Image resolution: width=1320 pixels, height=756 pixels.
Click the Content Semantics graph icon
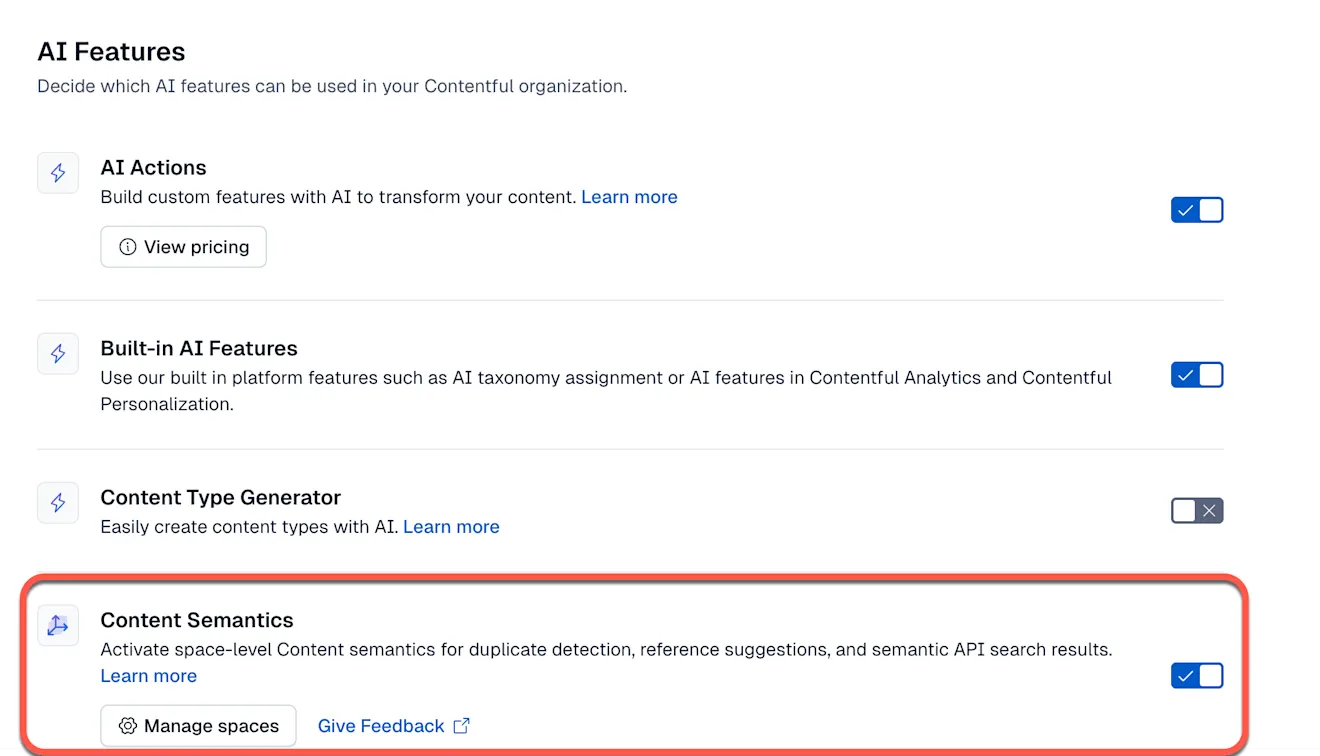tap(58, 626)
